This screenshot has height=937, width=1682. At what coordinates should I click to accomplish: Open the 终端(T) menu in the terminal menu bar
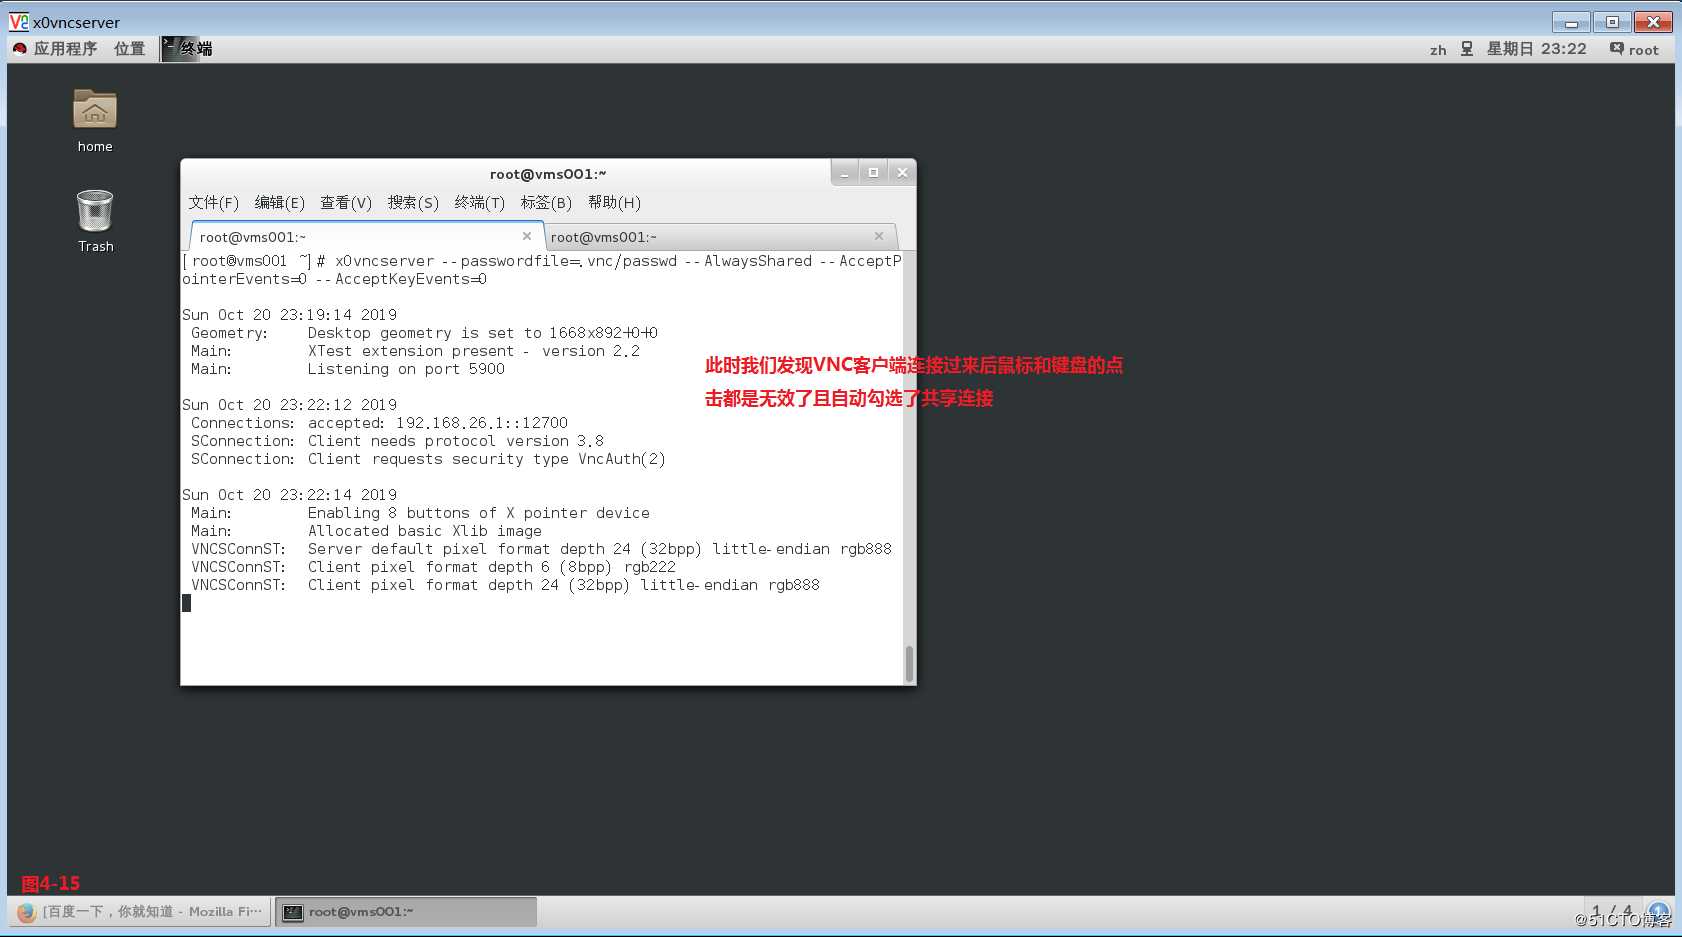480,203
